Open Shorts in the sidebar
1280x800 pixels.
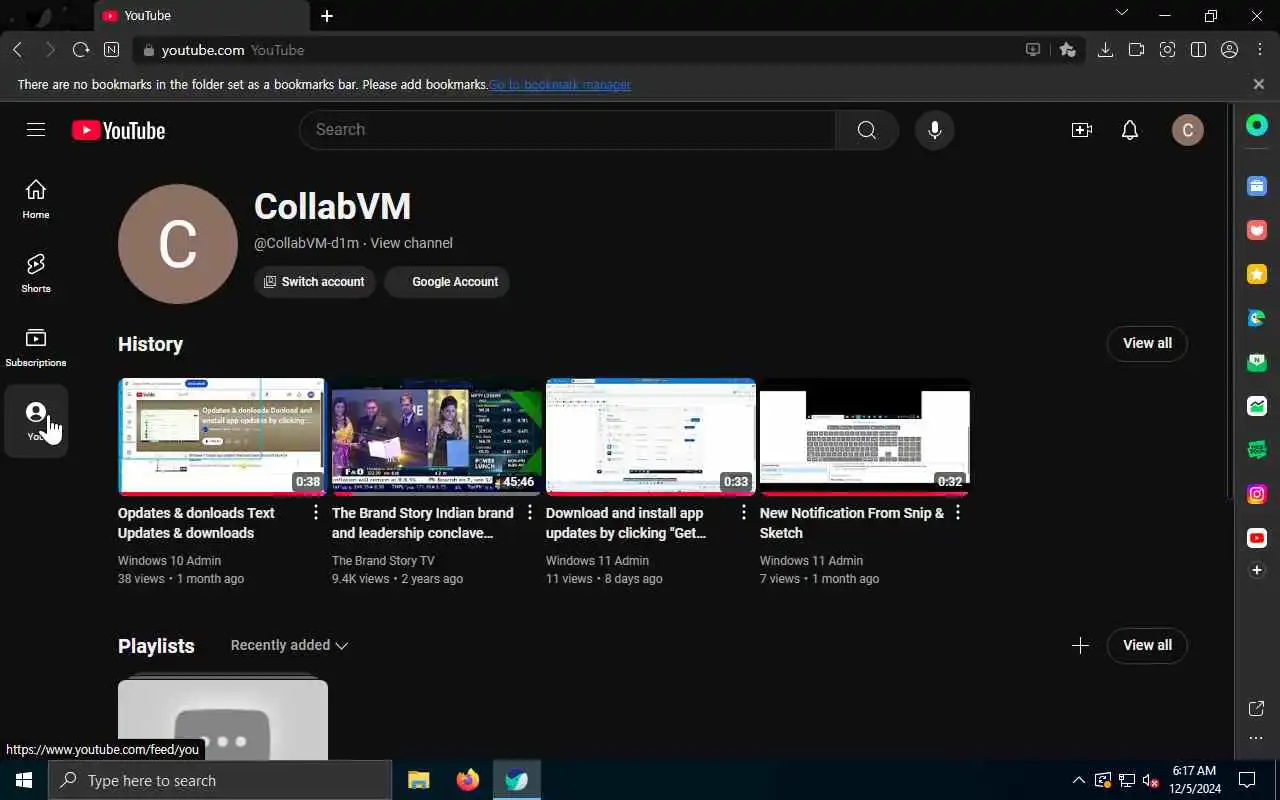click(x=36, y=273)
